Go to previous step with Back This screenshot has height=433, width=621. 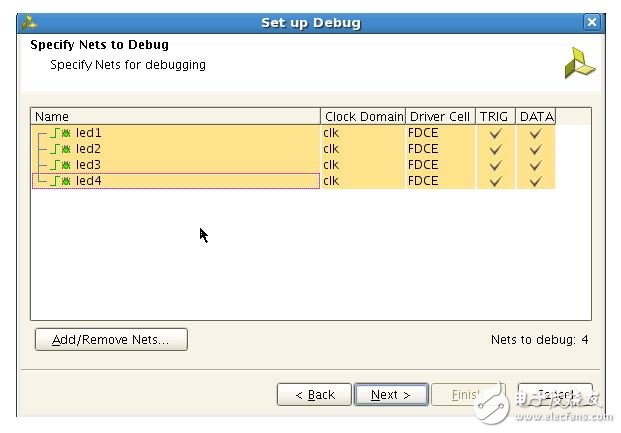[314, 395]
